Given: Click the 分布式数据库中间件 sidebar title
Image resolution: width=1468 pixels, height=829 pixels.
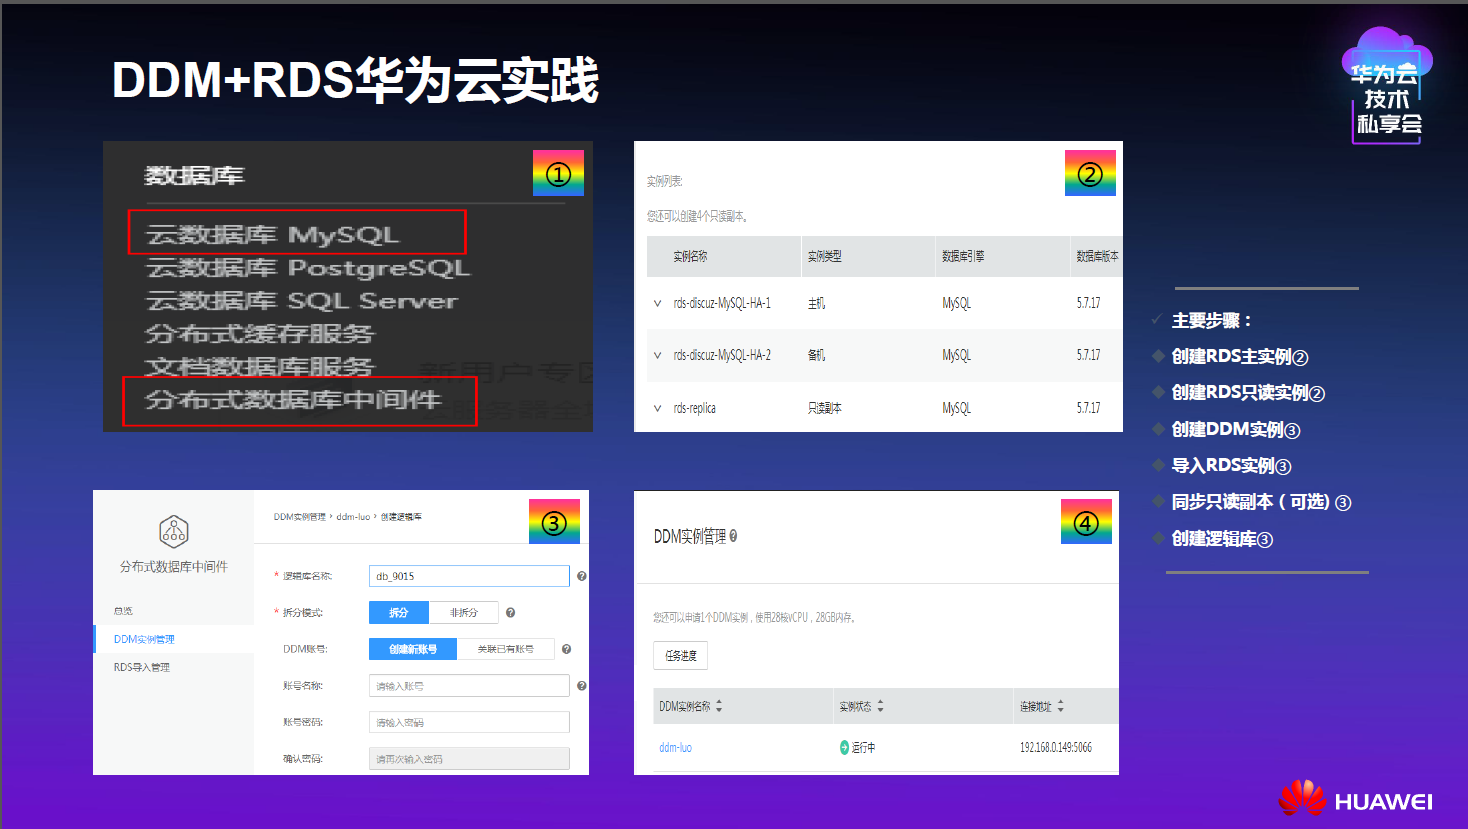Looking at the screenshot, I should (x=174, y=566).
